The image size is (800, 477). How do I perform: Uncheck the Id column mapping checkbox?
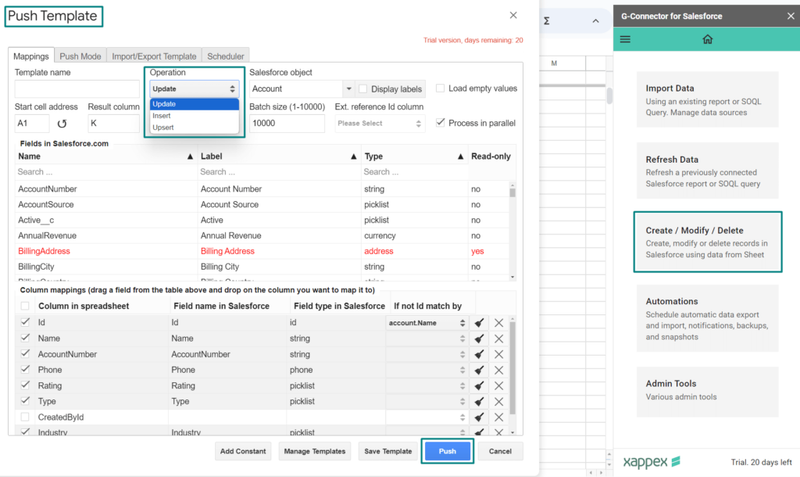tap(24, 322)
